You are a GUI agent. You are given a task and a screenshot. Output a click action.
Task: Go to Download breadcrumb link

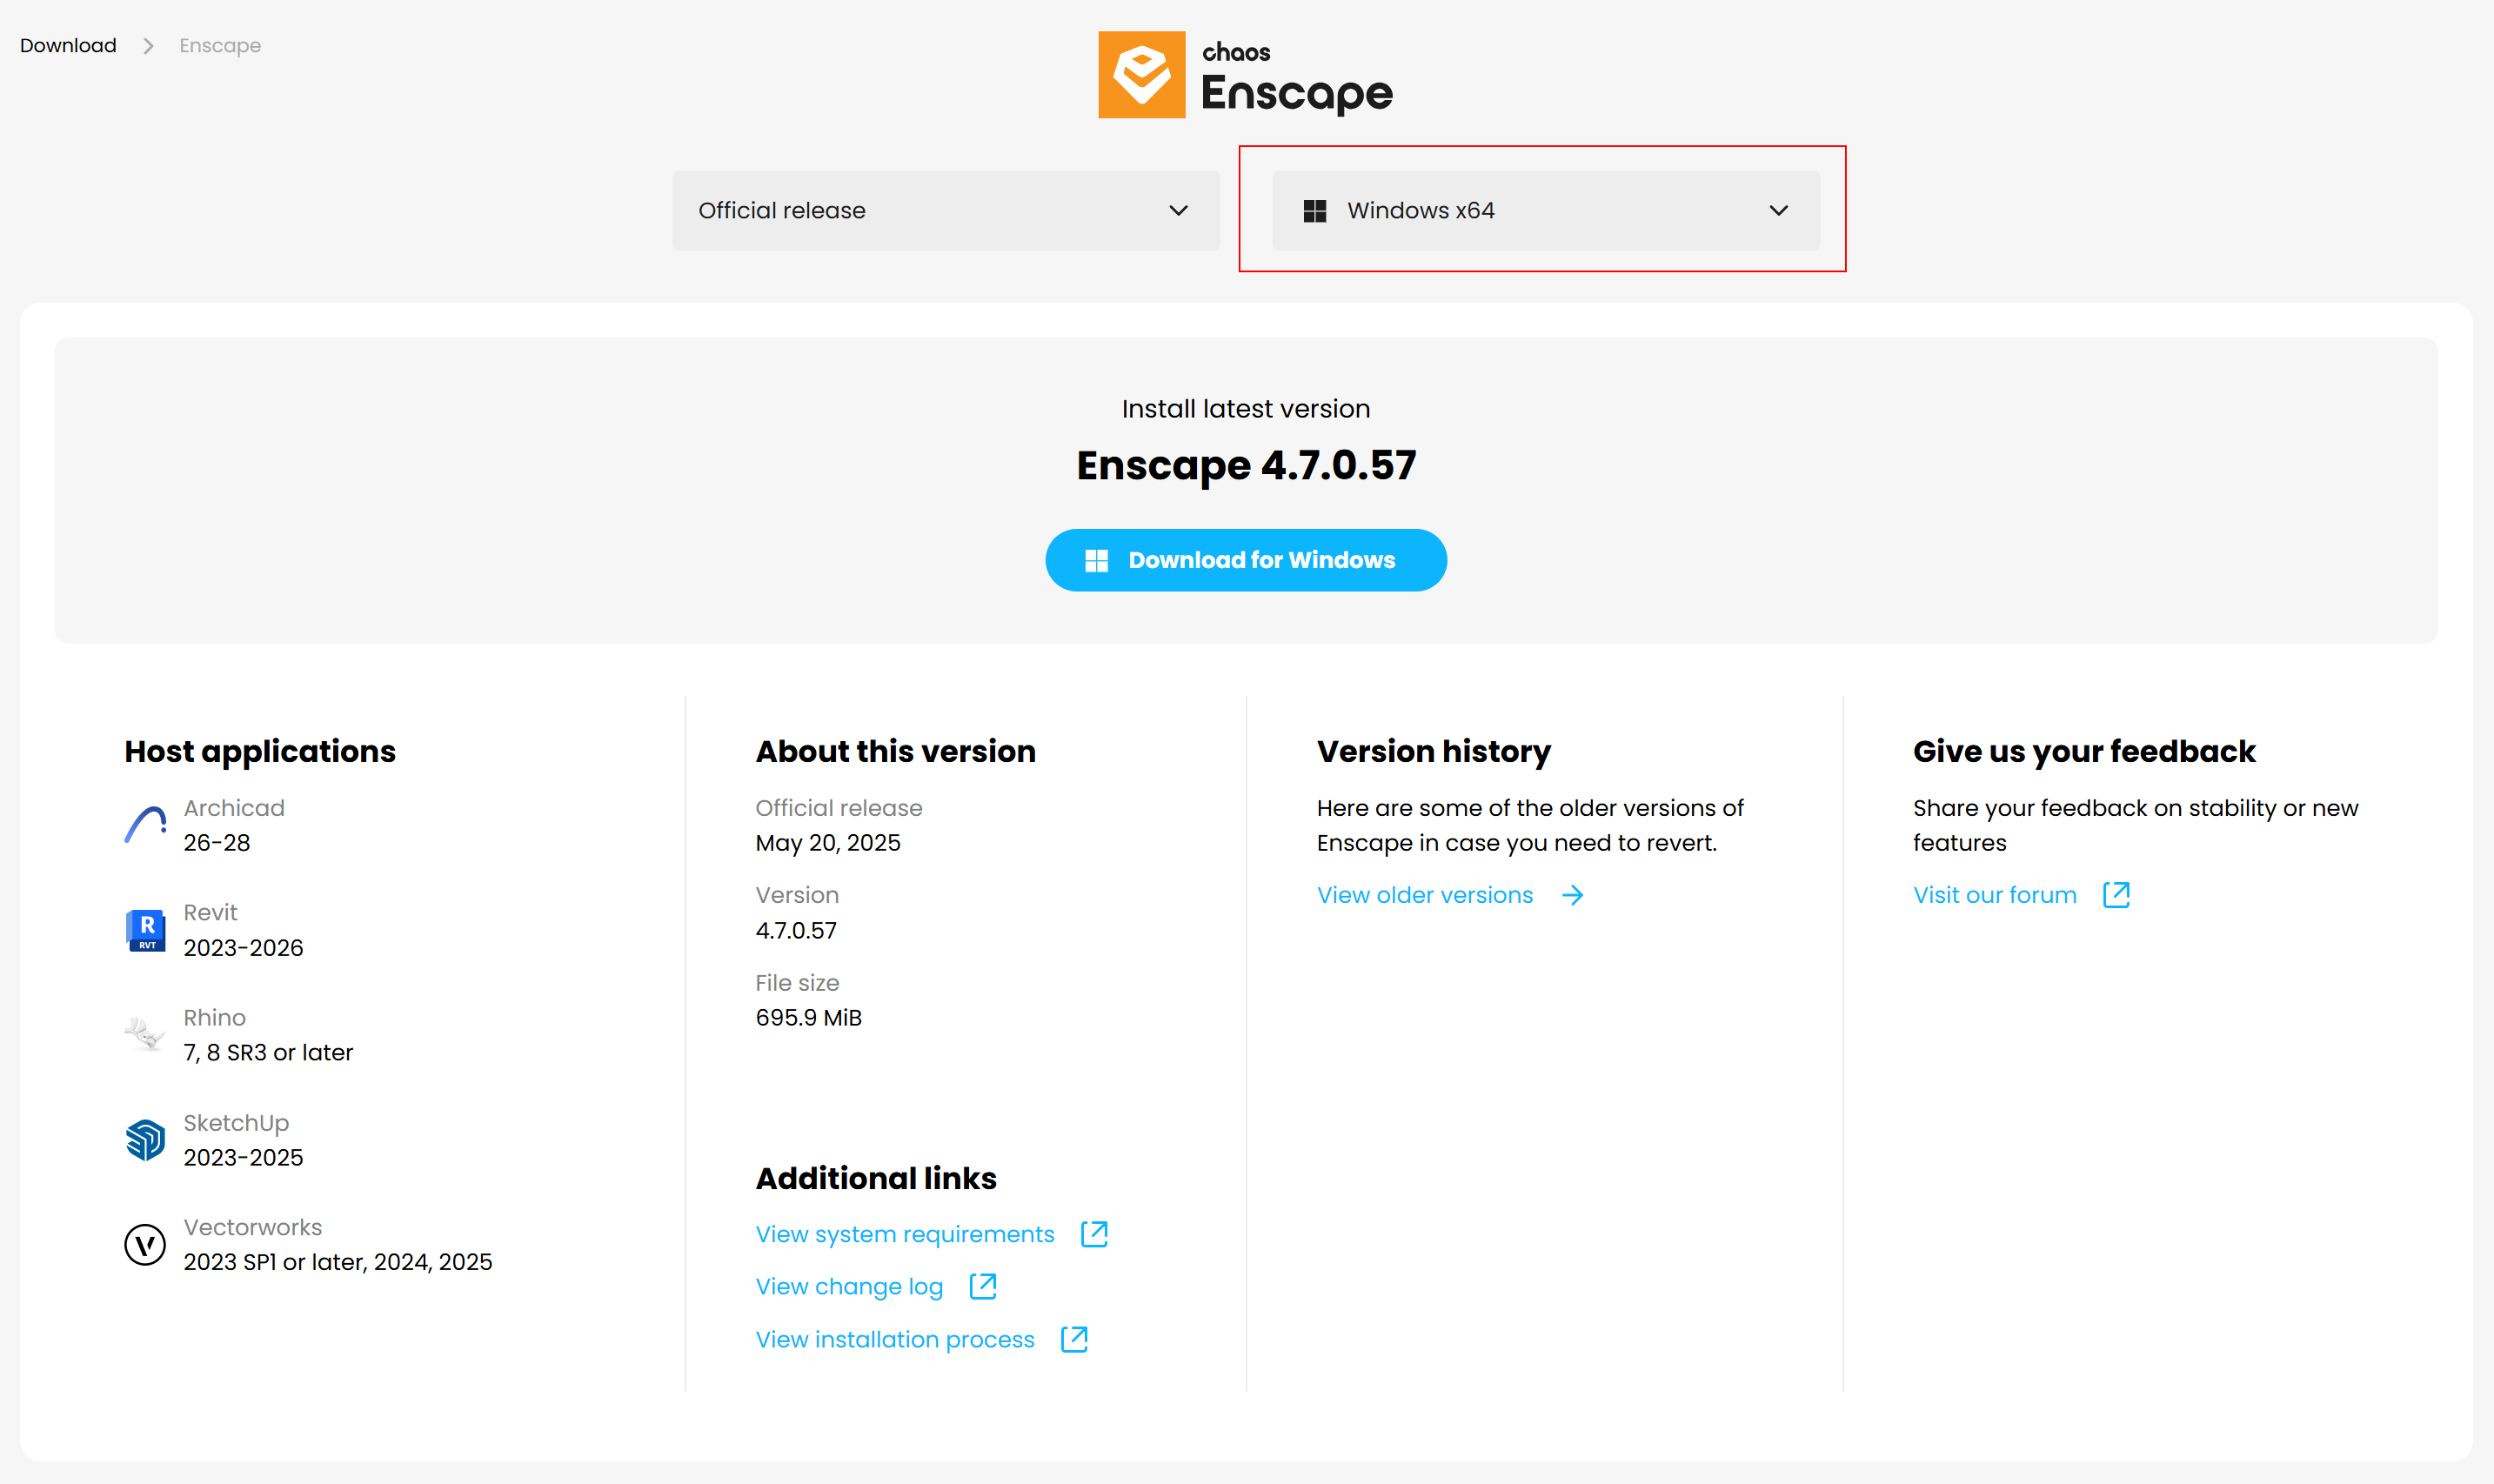point(68,46)
